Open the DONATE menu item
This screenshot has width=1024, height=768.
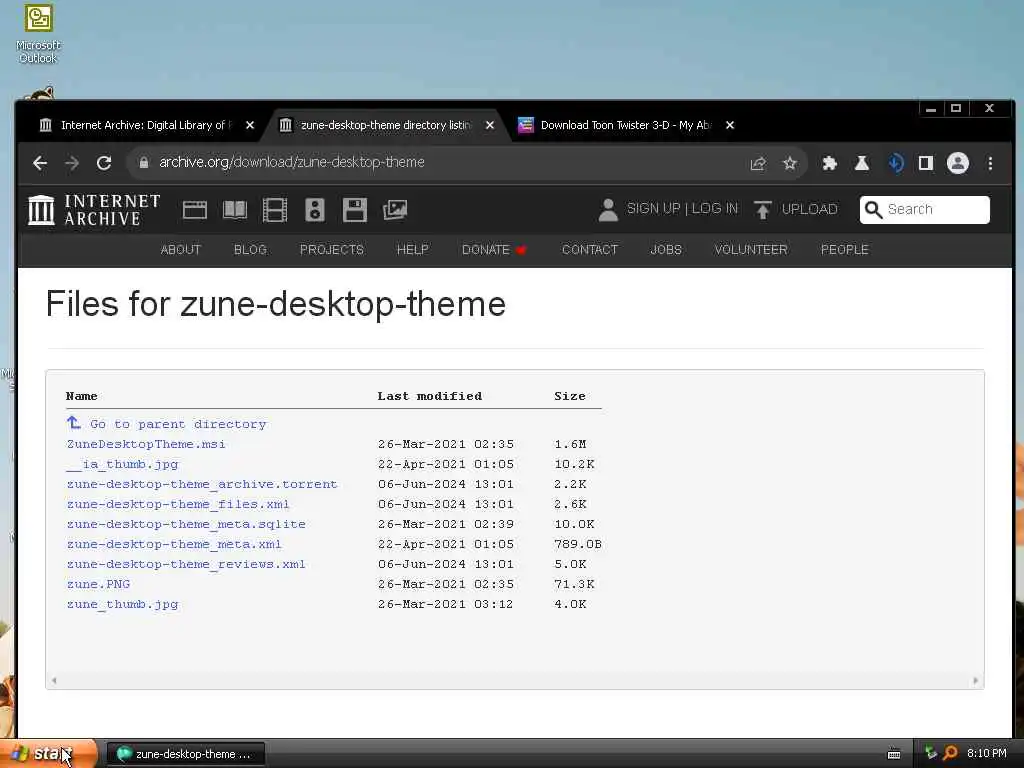click(494, 250)
